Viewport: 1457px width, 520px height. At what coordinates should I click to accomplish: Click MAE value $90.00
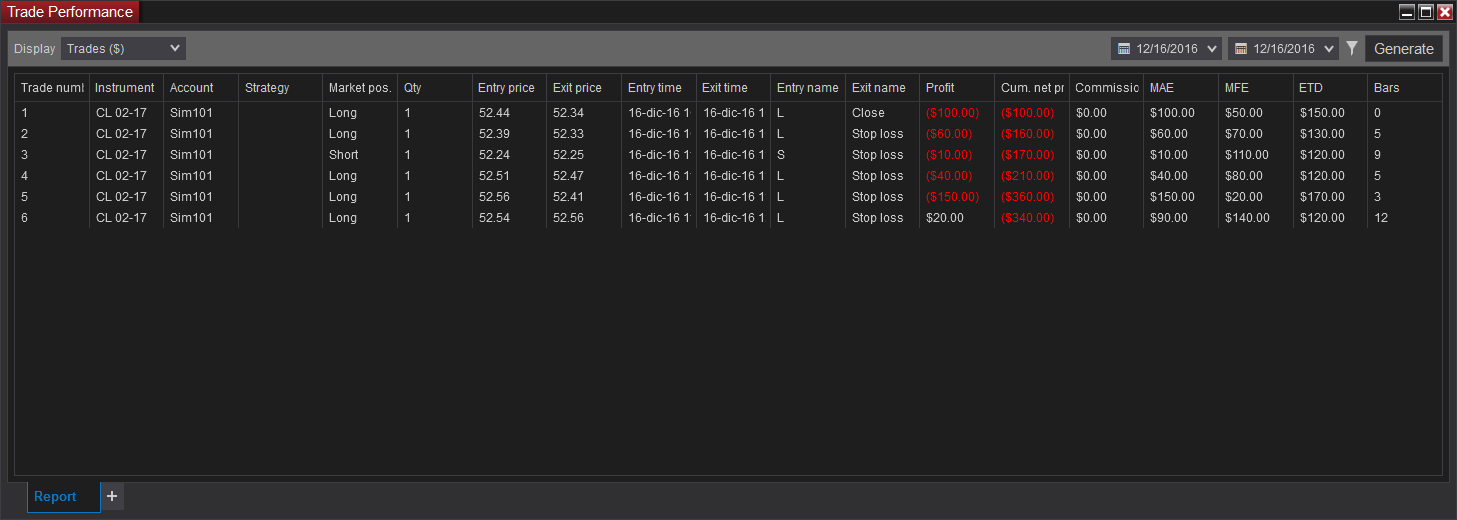1181,218
